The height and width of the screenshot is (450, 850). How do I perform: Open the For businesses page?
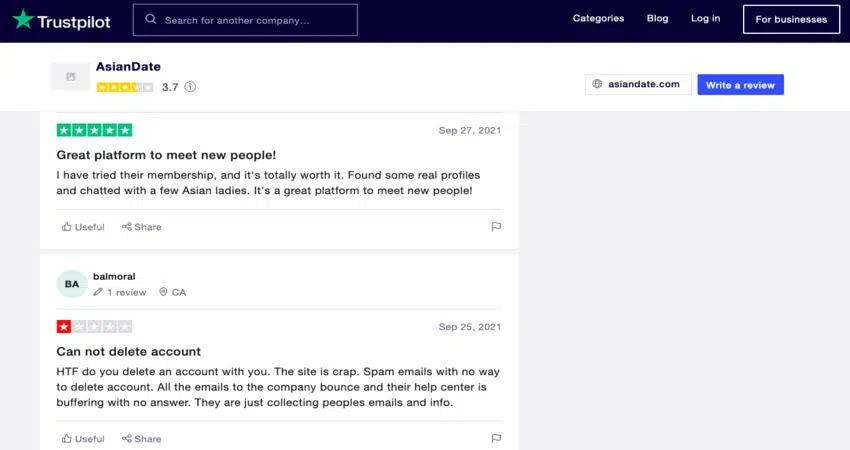tap(791, 19)
